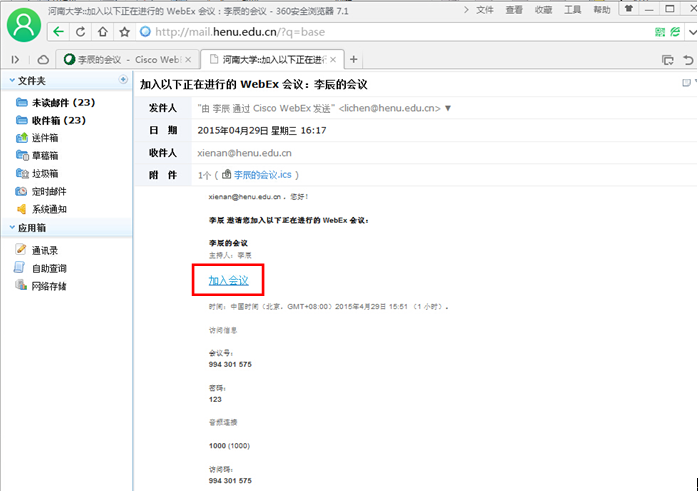This screenshot has height=491, width=698.
Task: Click the 通讯录 pencil notebook icon
Action: (20, 249)
